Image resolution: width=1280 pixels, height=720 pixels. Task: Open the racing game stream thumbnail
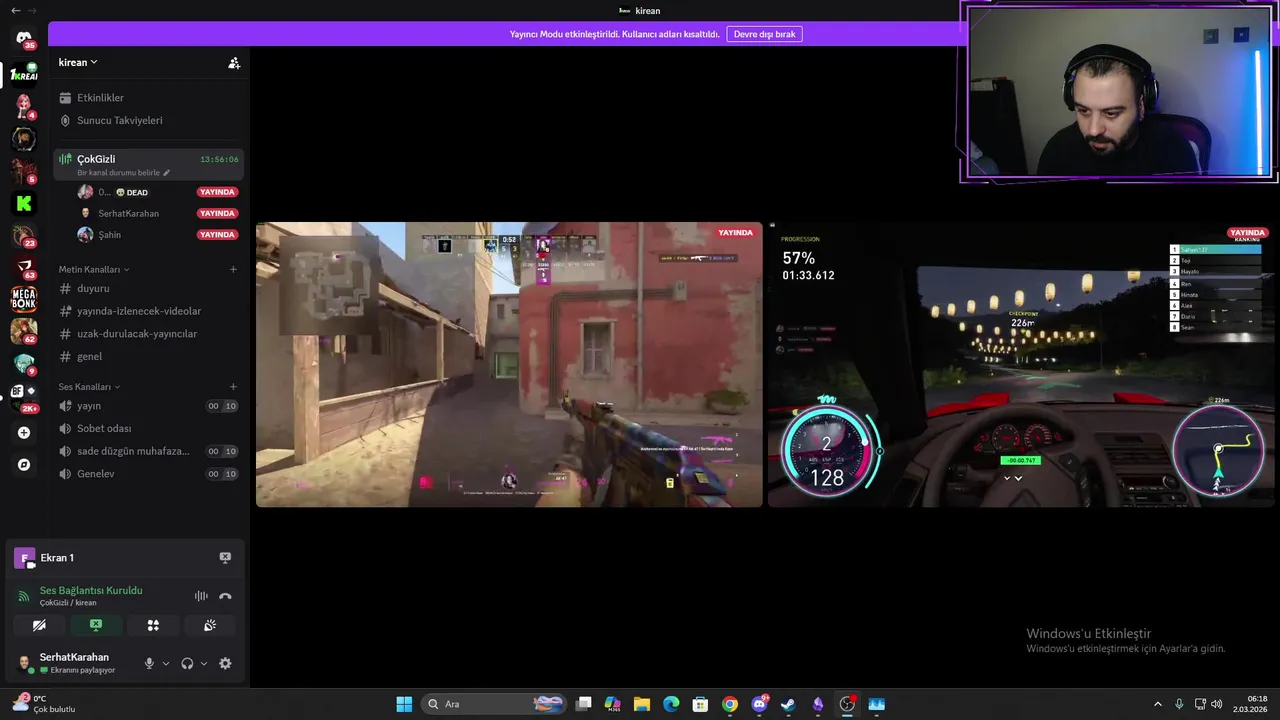tap(1022, 364)
